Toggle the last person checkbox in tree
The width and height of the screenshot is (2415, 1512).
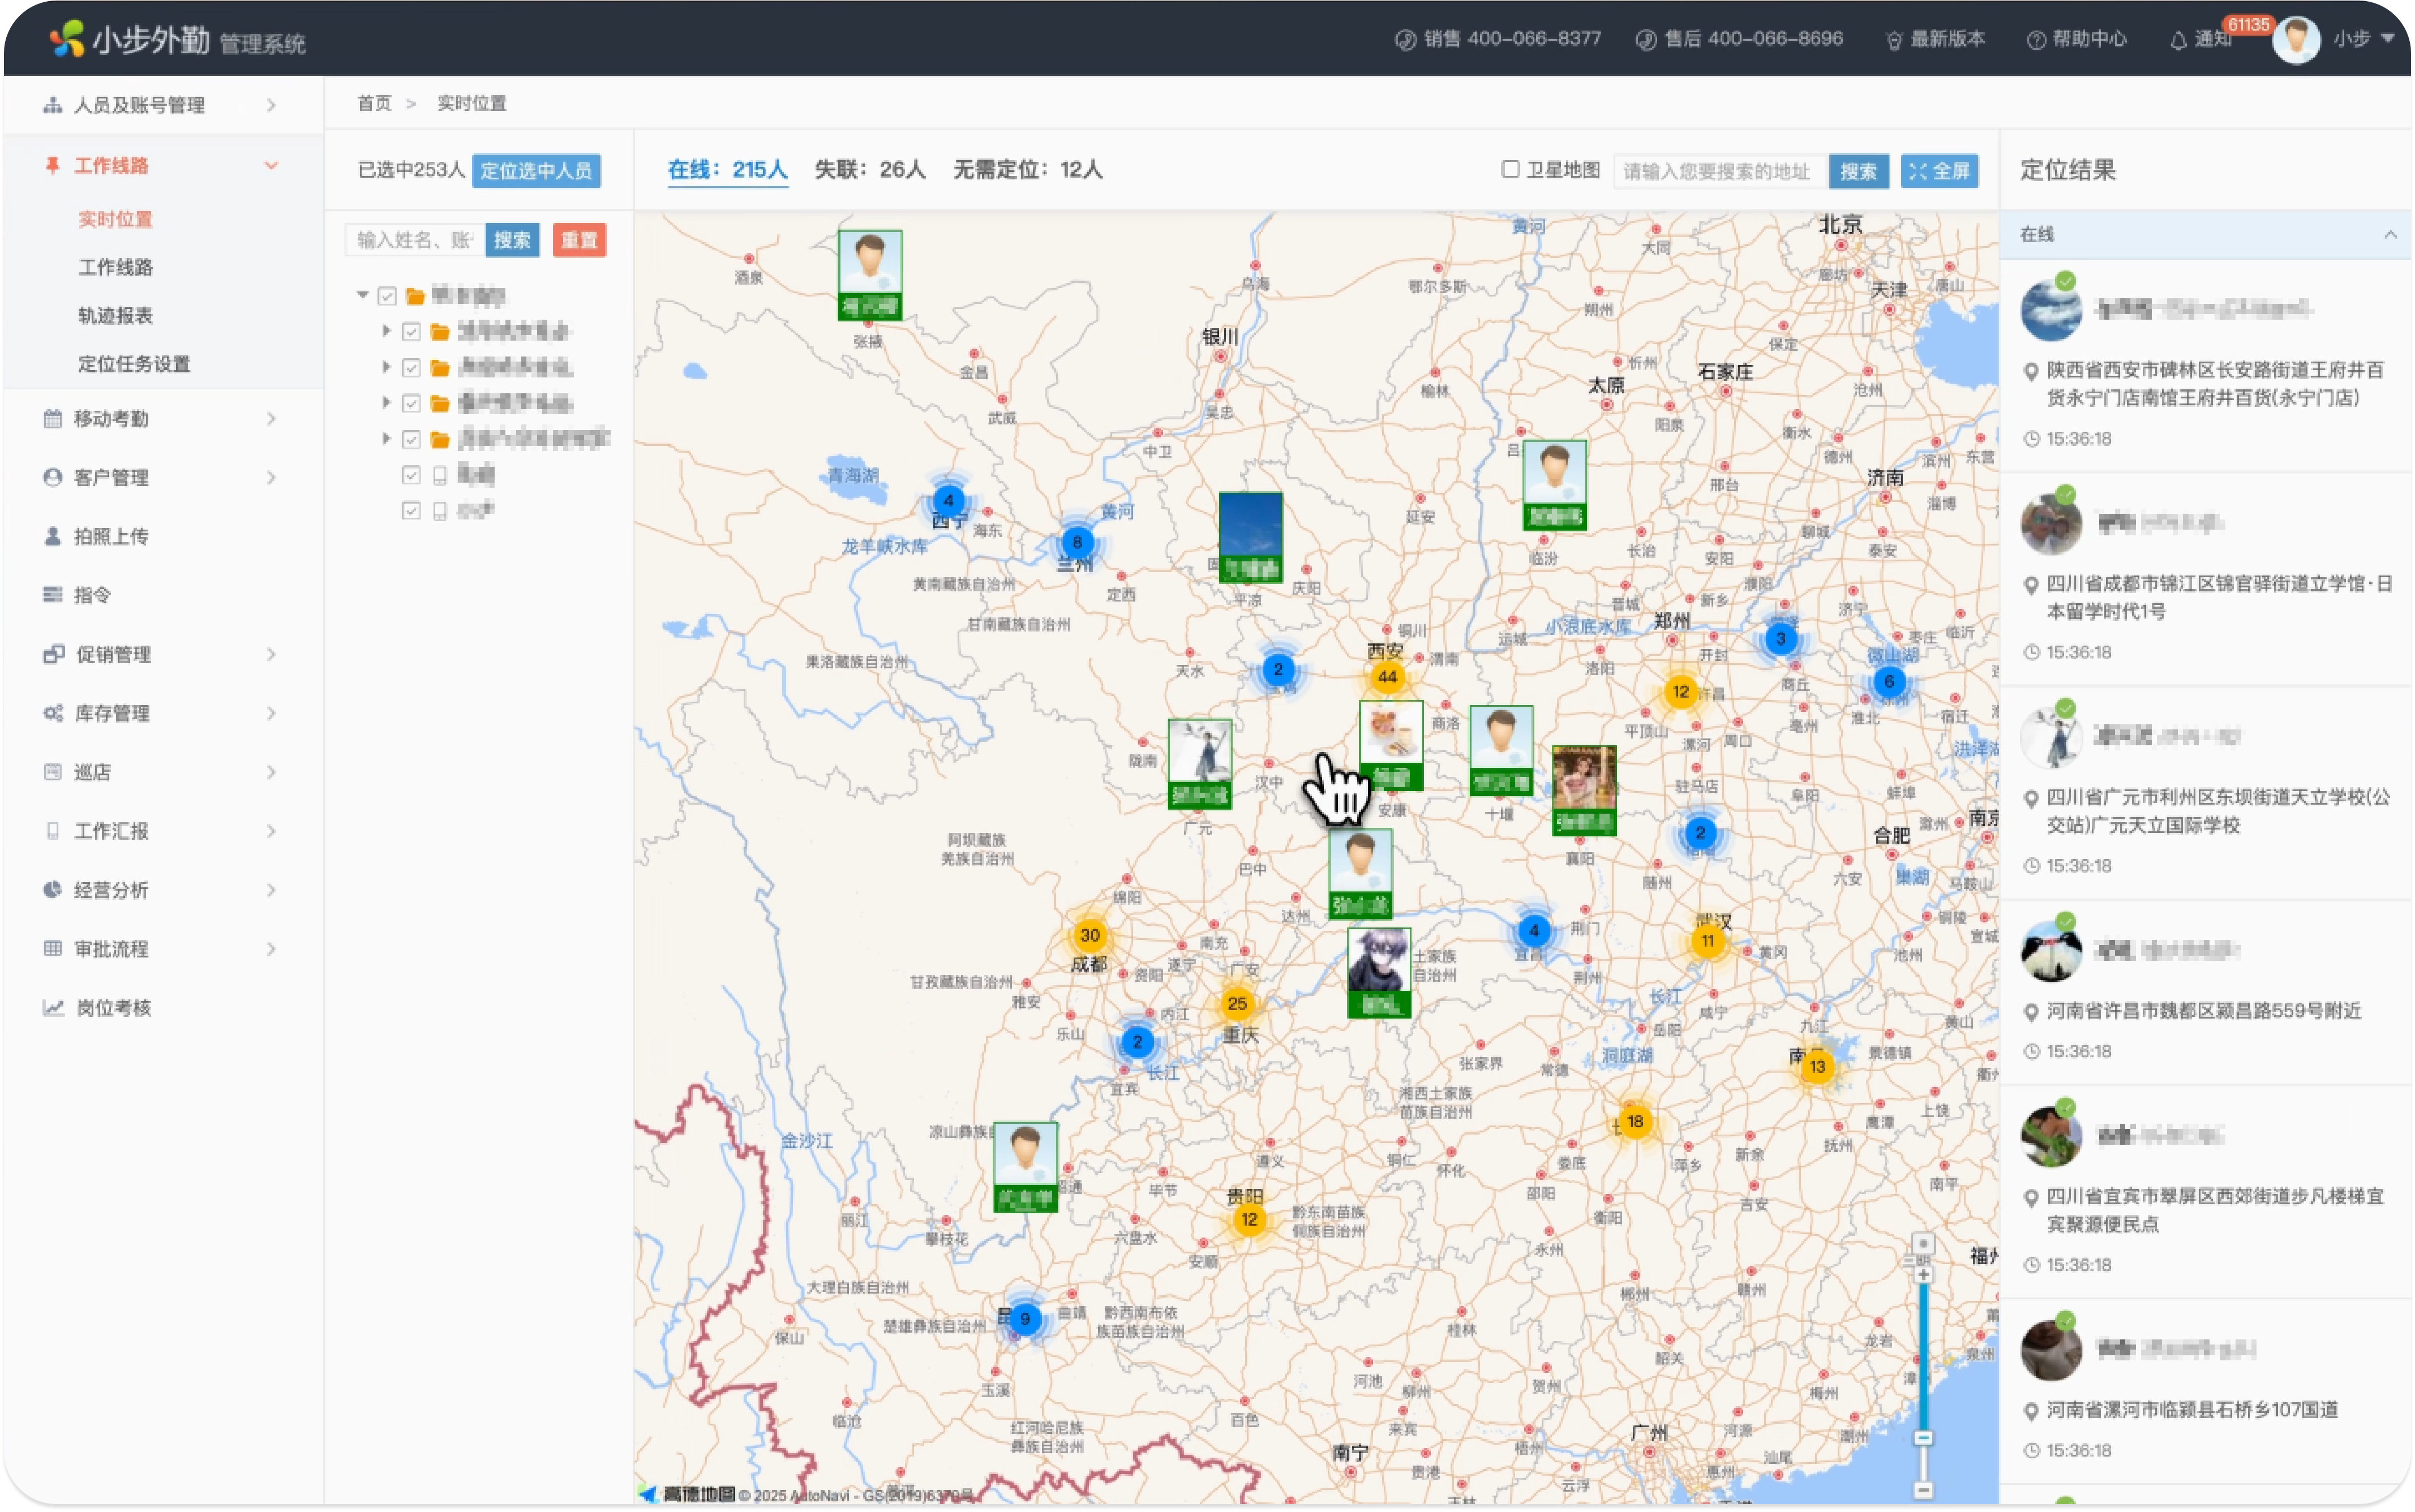click(x=411, y=511)
